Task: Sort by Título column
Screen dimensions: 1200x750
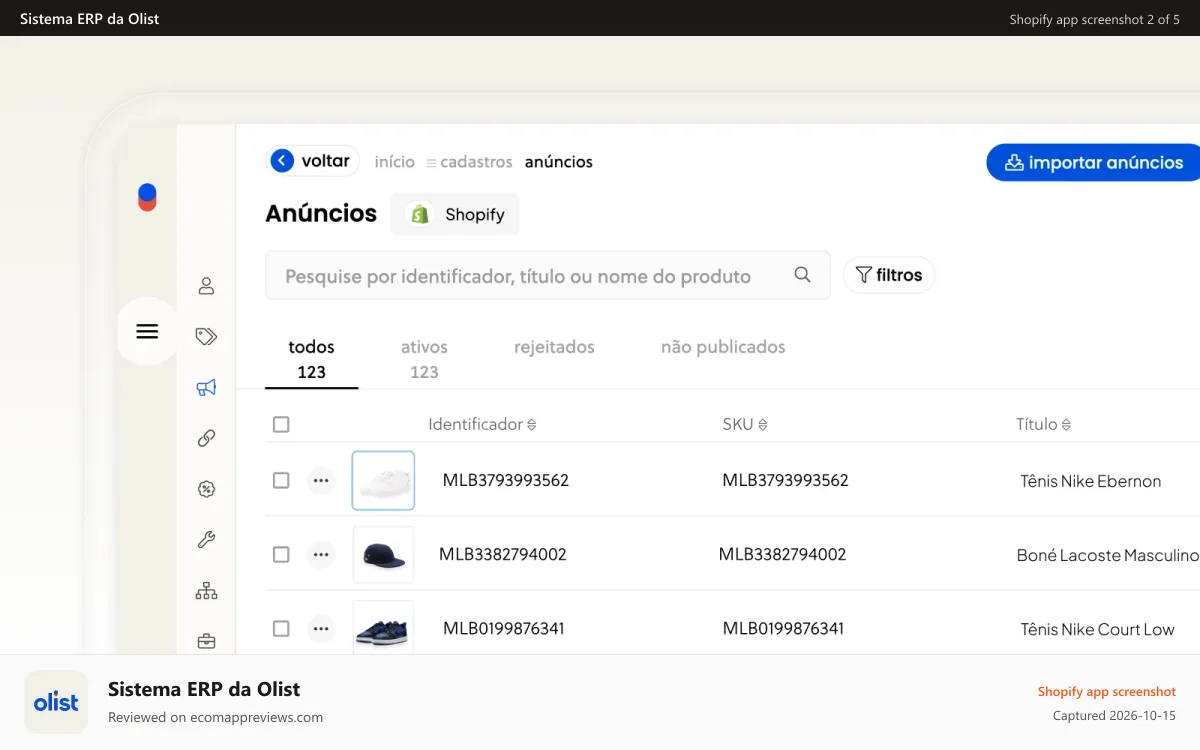Action: click(x=1044, y=424)
